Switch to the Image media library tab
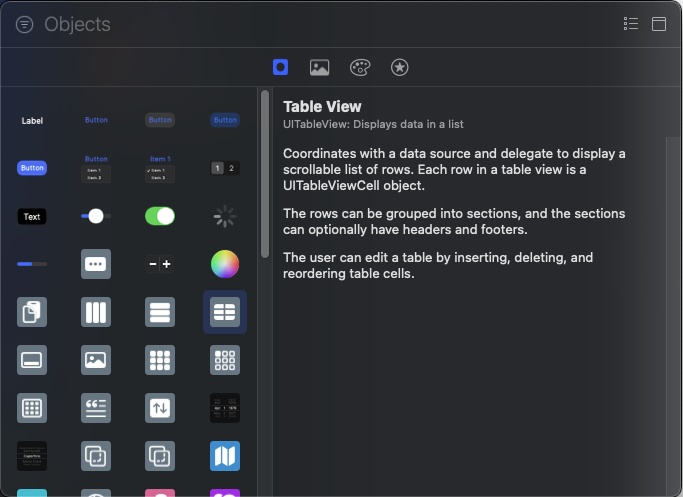This screenshot has width=683, height=497. [x=319, y=68]
